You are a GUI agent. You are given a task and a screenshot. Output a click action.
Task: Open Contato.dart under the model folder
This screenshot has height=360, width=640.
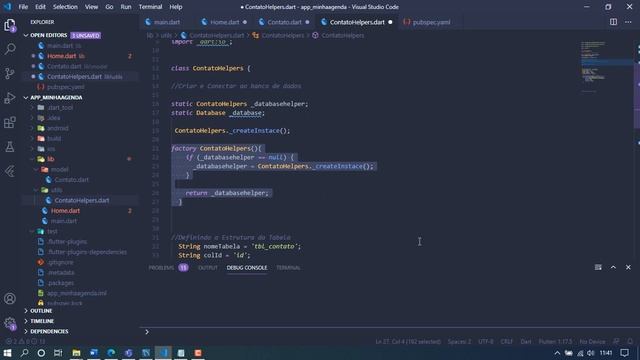[71, 180]
